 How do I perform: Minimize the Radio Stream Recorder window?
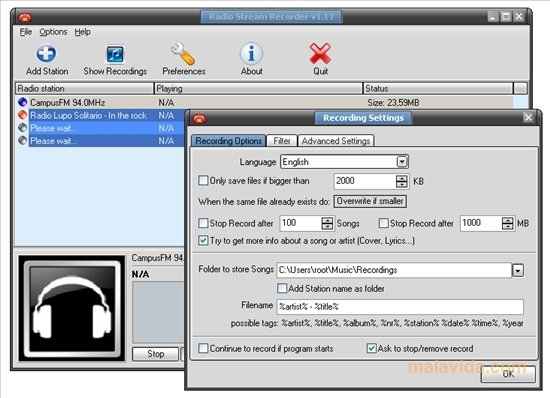click(493, 16)
